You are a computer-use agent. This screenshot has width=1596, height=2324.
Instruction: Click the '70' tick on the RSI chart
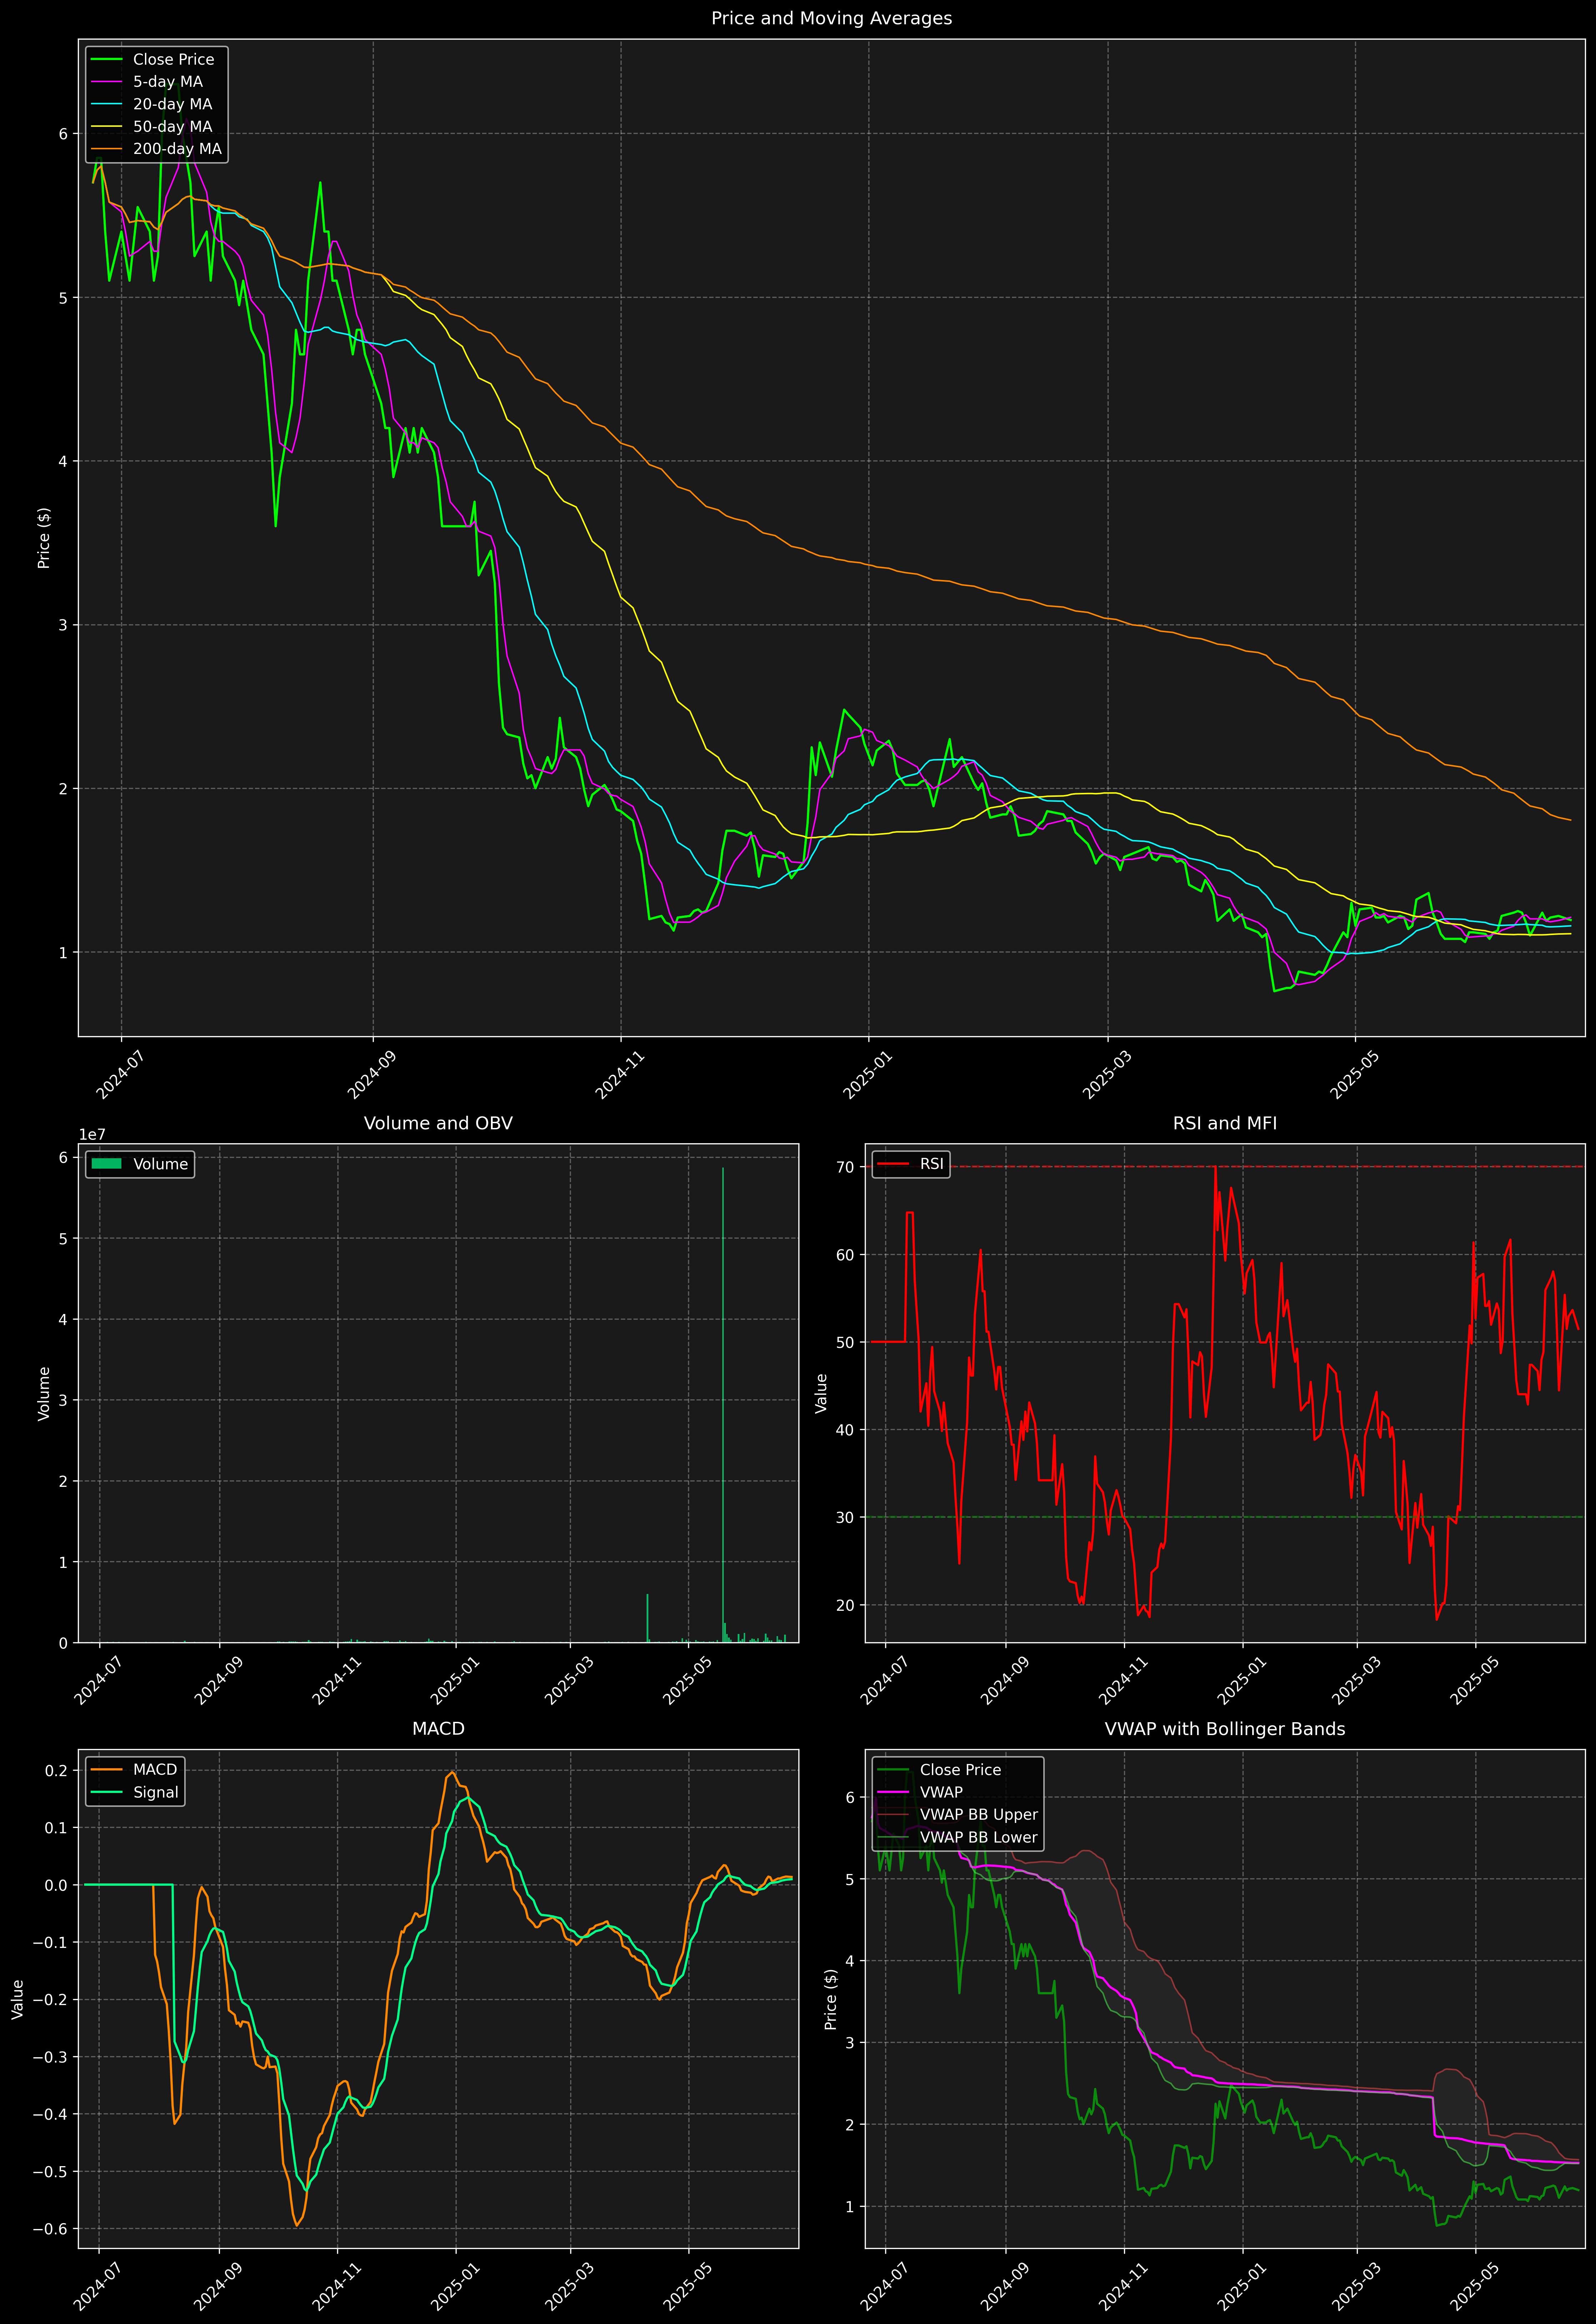(x=845, y=1167)
